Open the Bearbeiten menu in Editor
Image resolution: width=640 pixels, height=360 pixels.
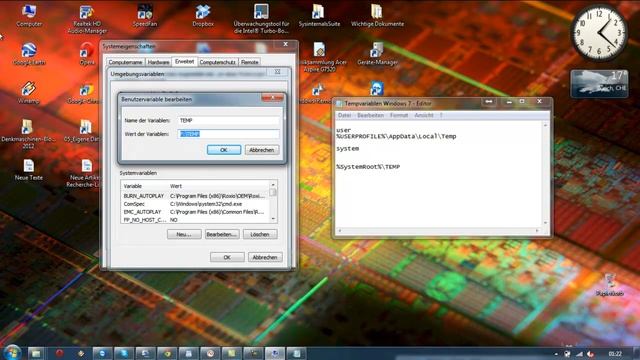(x=370, y=116)
